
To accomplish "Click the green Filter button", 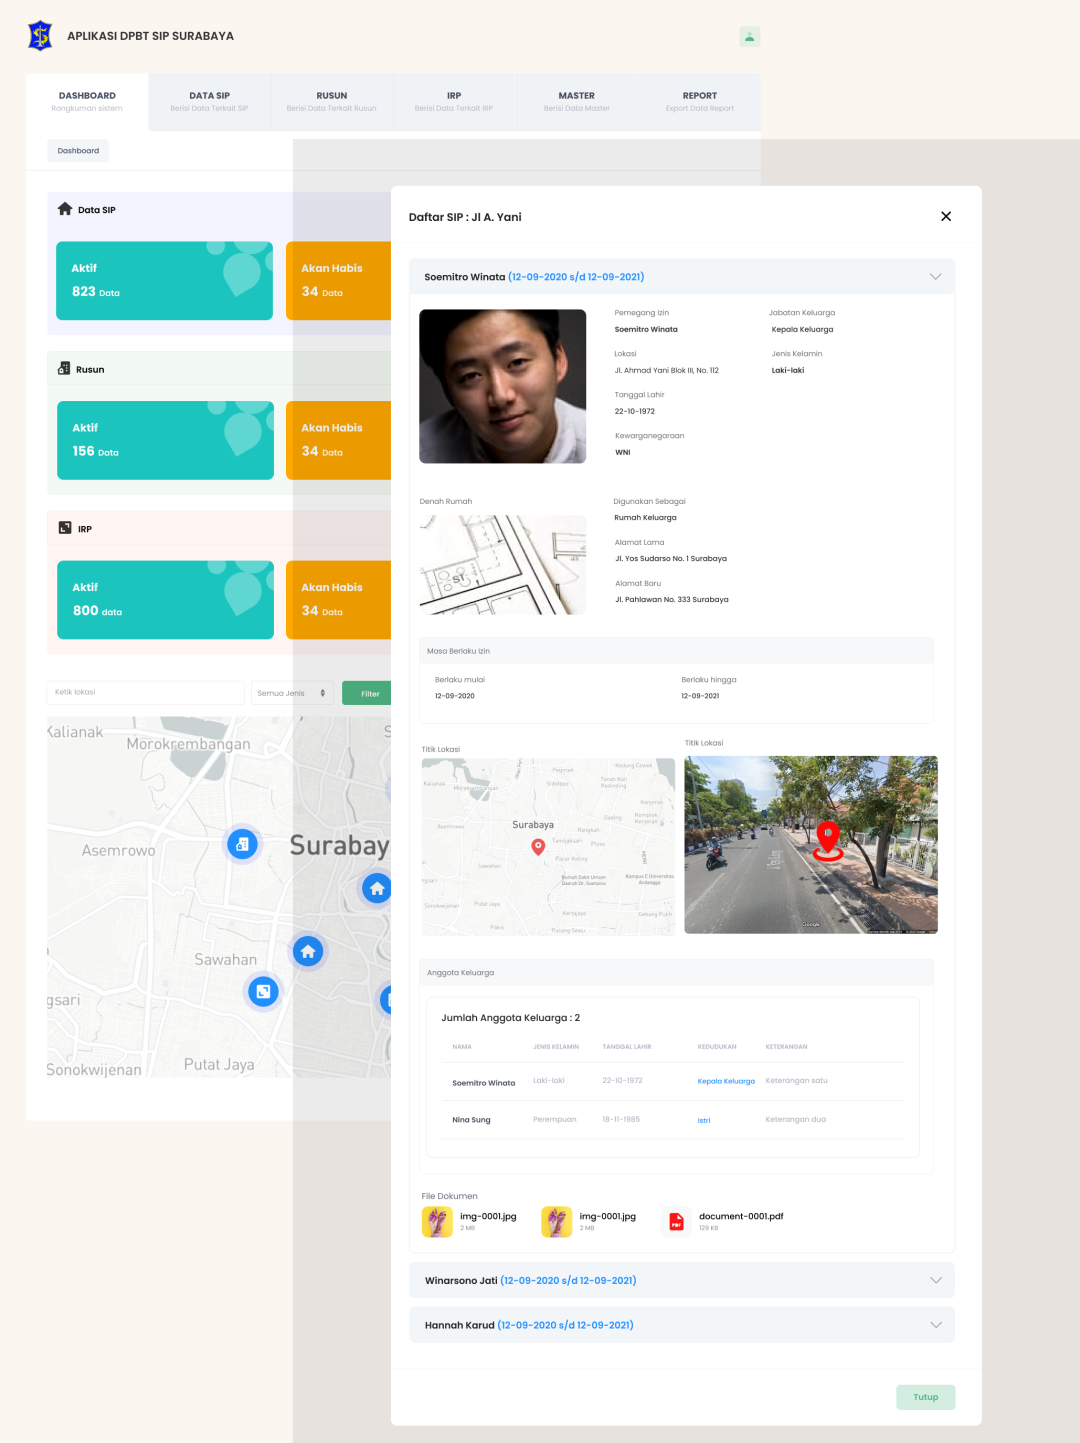I will tap(368, 693).
